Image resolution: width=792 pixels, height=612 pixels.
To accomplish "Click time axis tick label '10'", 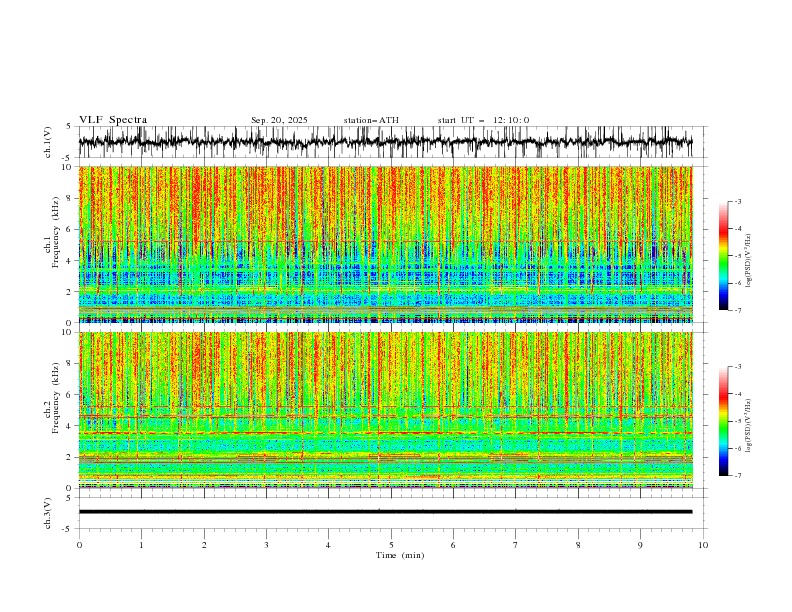I will (703, 545).
